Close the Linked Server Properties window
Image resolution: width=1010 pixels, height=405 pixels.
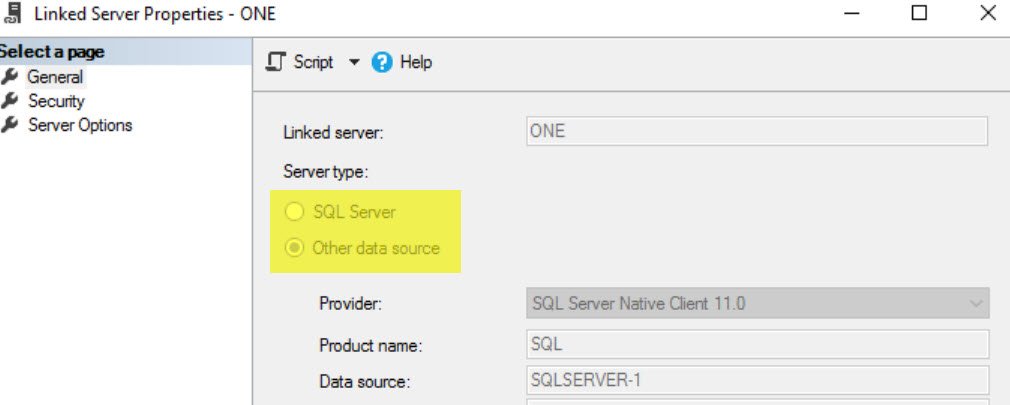[x=987, y=14]
